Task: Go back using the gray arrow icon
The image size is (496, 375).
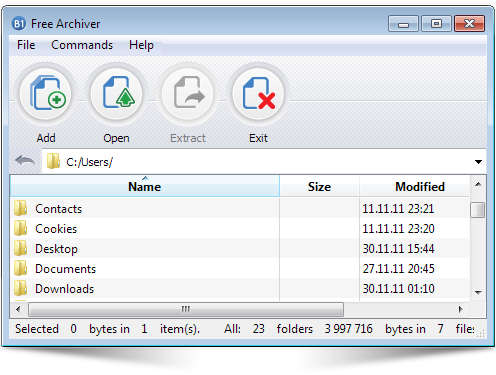Action: click(25, 161)
